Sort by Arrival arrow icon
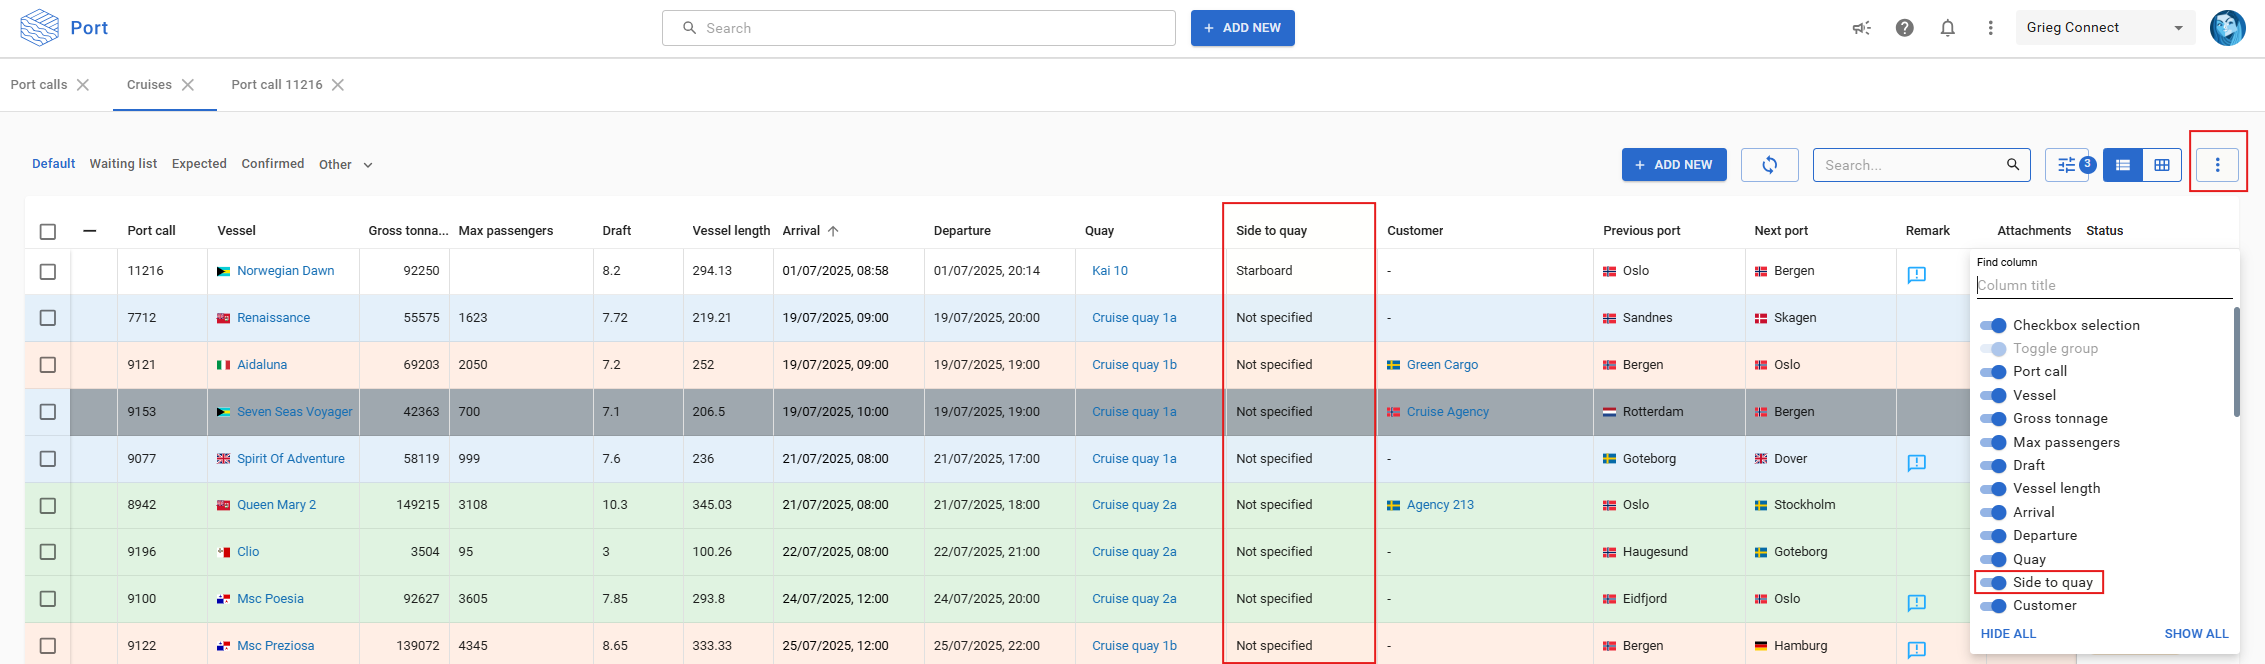2265x664 pixels. click(x=833, y=231)
